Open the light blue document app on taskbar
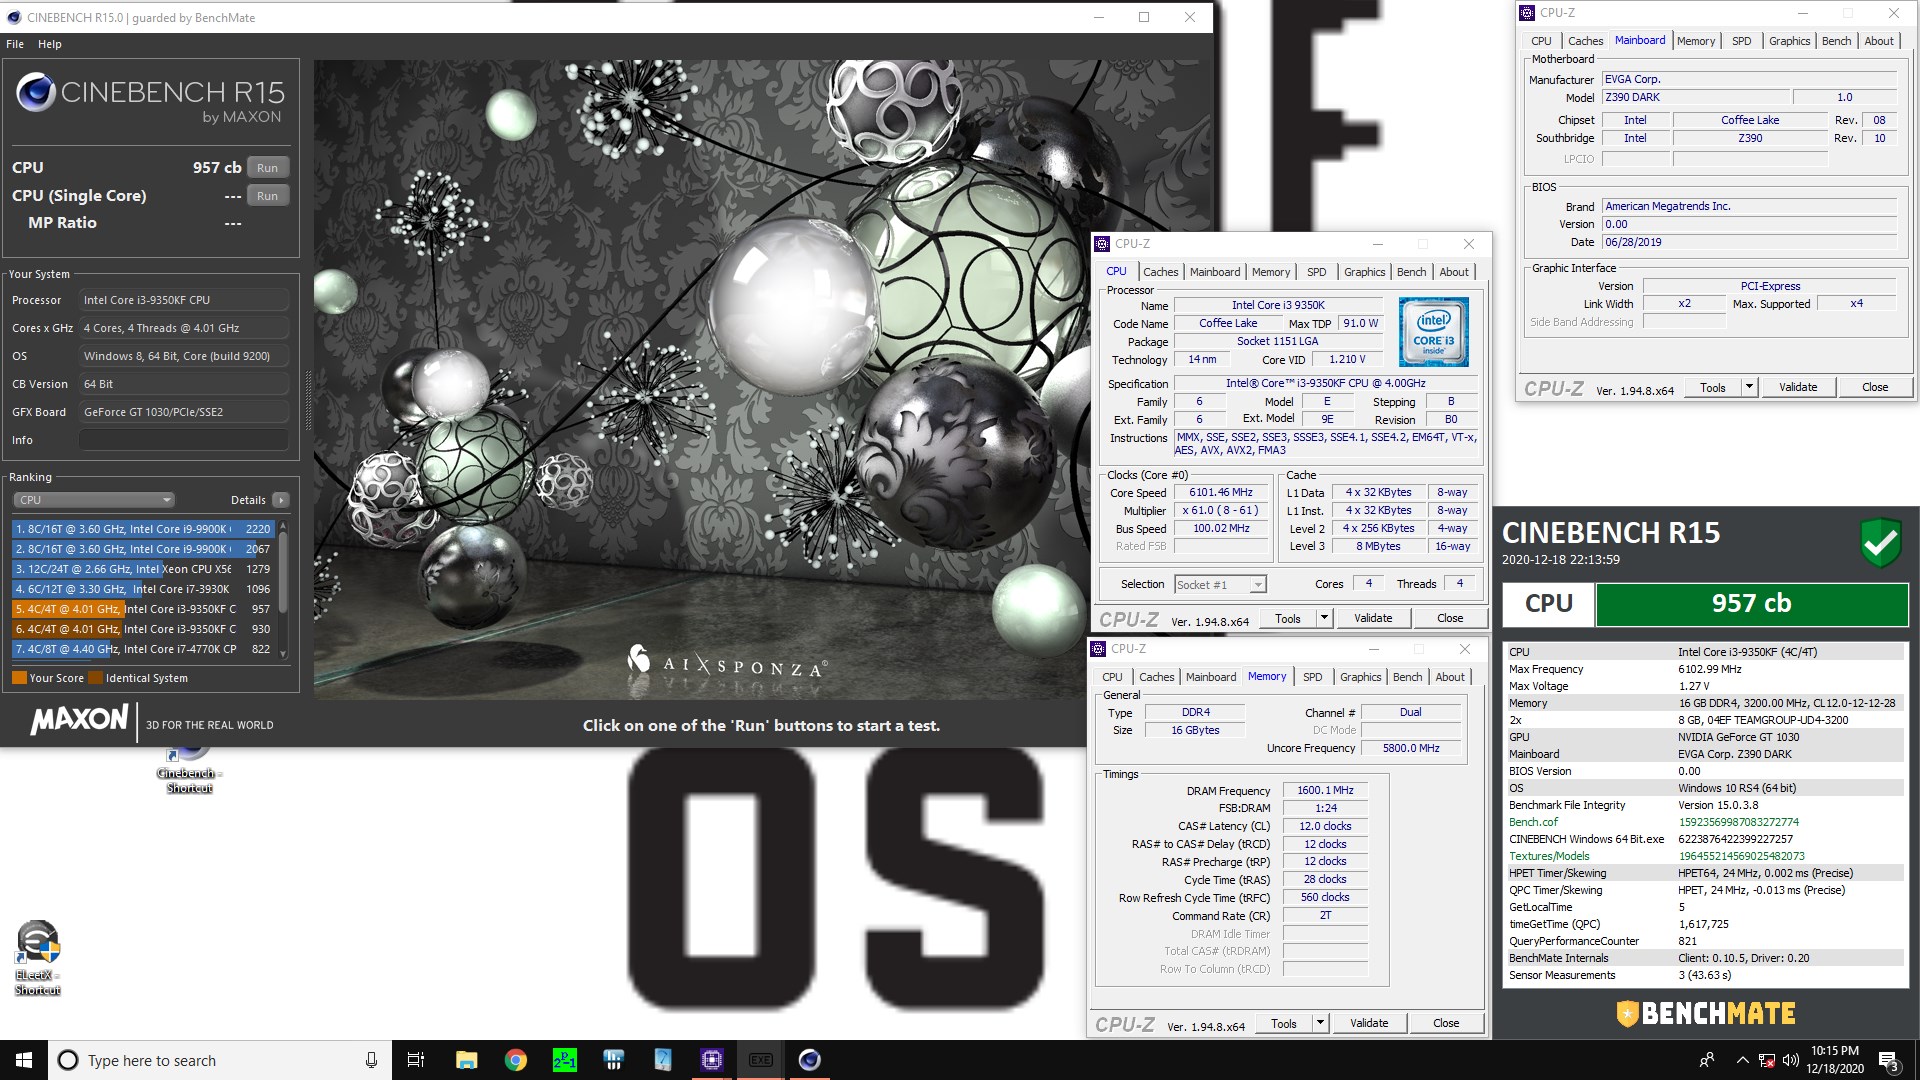The image size is (1920, 1080). pyautogui.click(x=663, y=1060)
